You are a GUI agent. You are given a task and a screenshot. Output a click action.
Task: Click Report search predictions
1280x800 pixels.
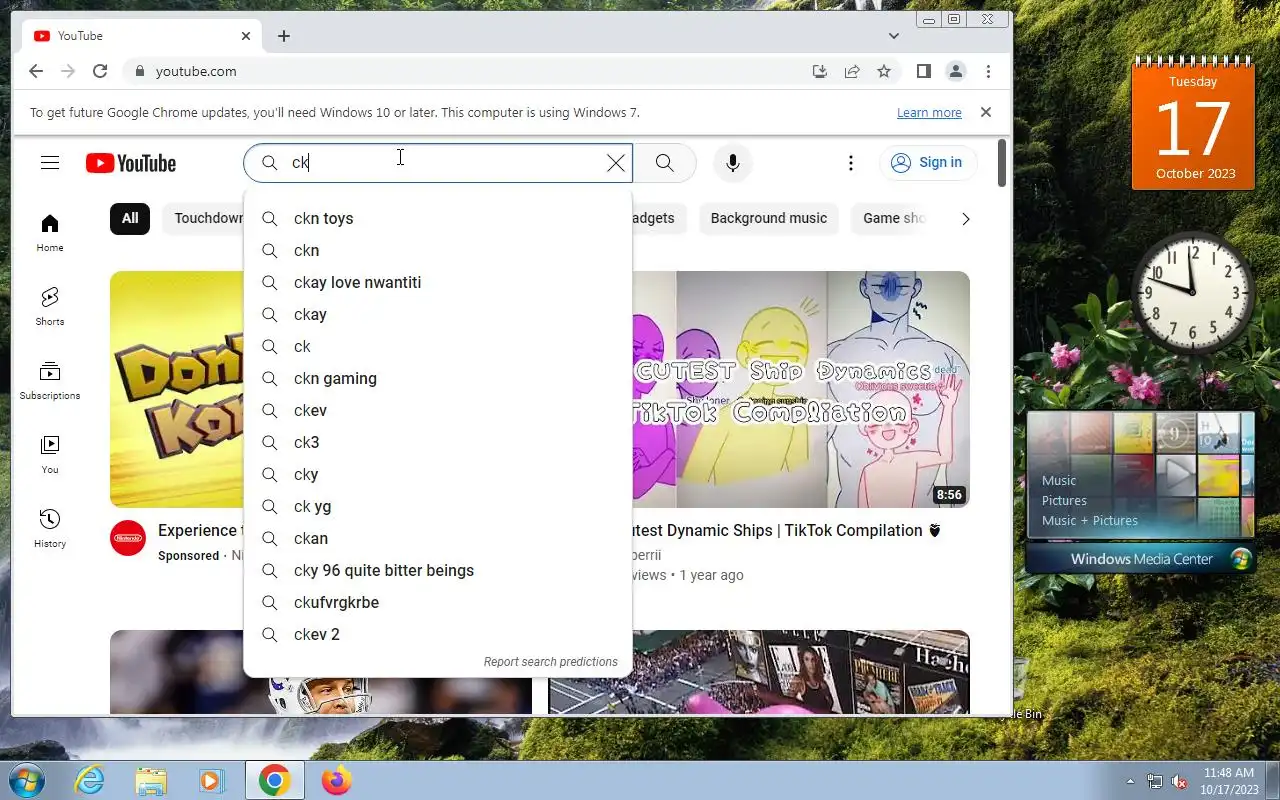(551, 662)
